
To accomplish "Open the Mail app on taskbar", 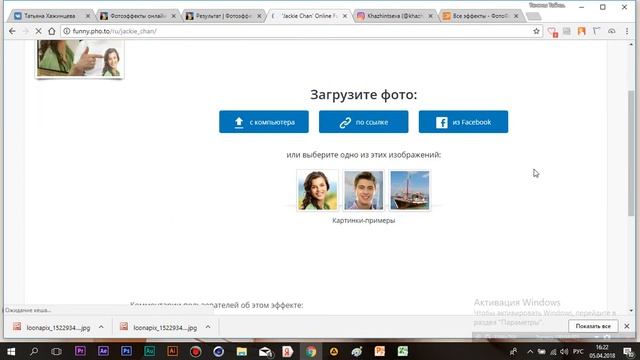I will (265, 351).
